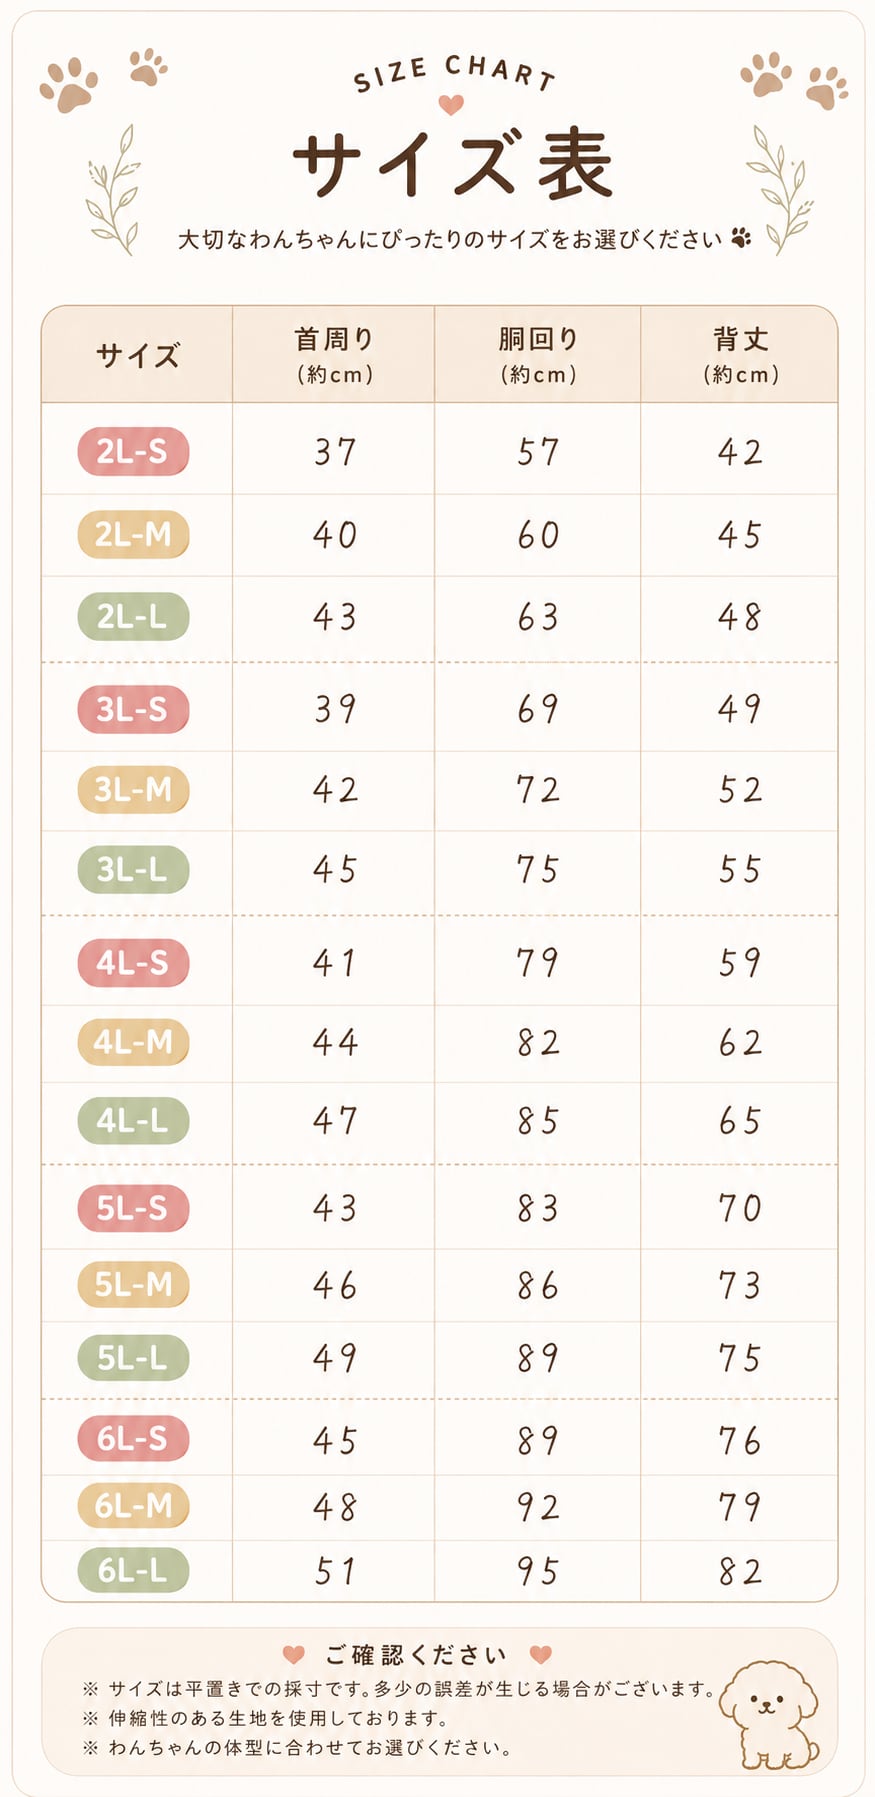This screenshot has width=875, height=1797.
Task: Click the left leaf branch illustration
Action: 113,190
